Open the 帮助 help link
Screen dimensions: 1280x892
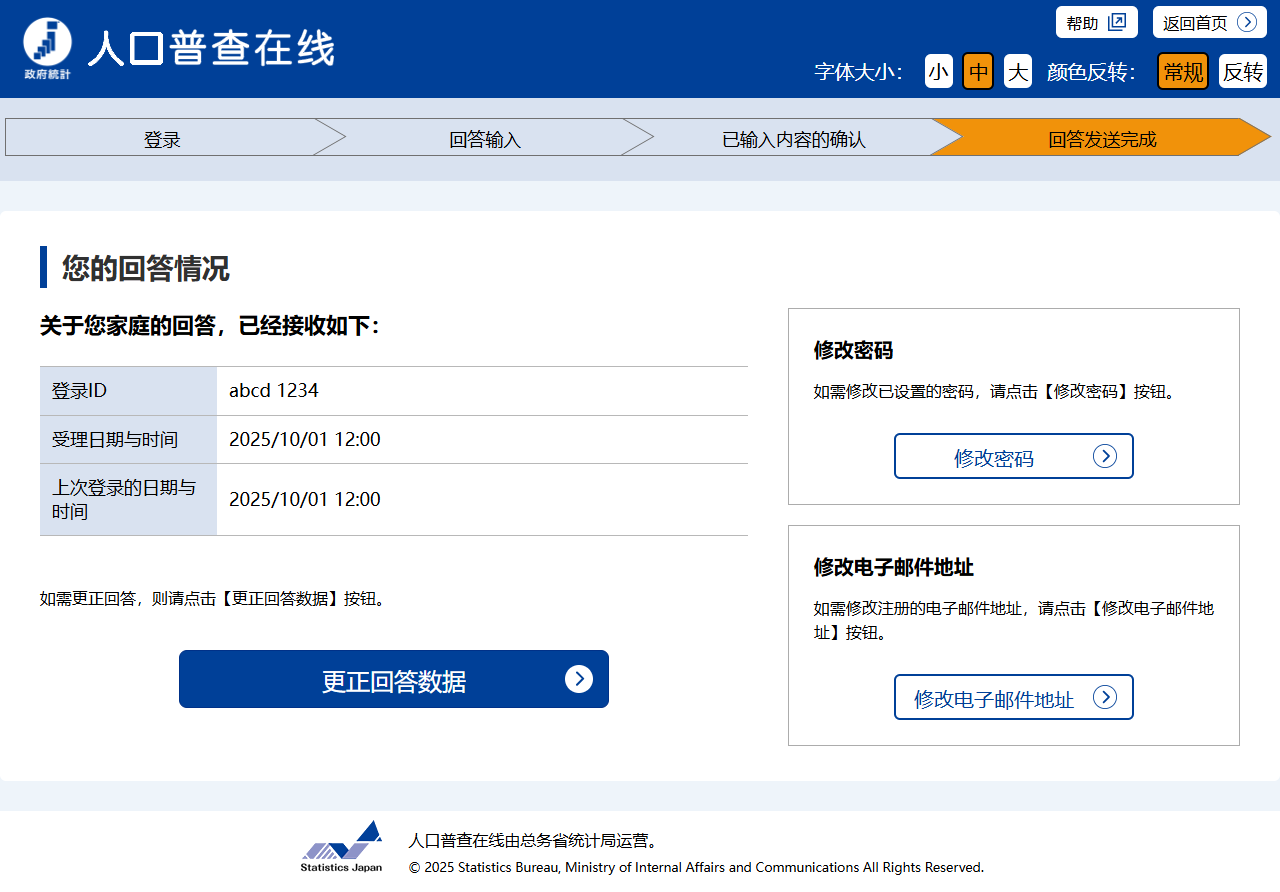click(x=1083, y=22)
